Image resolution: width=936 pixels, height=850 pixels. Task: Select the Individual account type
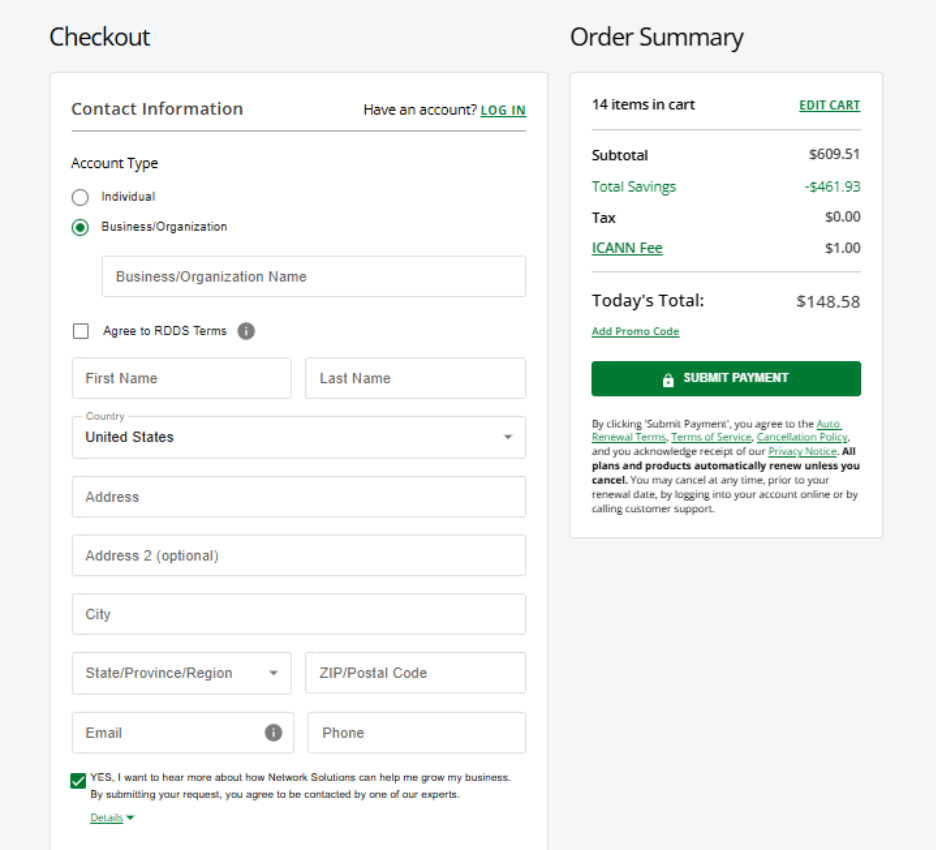(80, 197)
